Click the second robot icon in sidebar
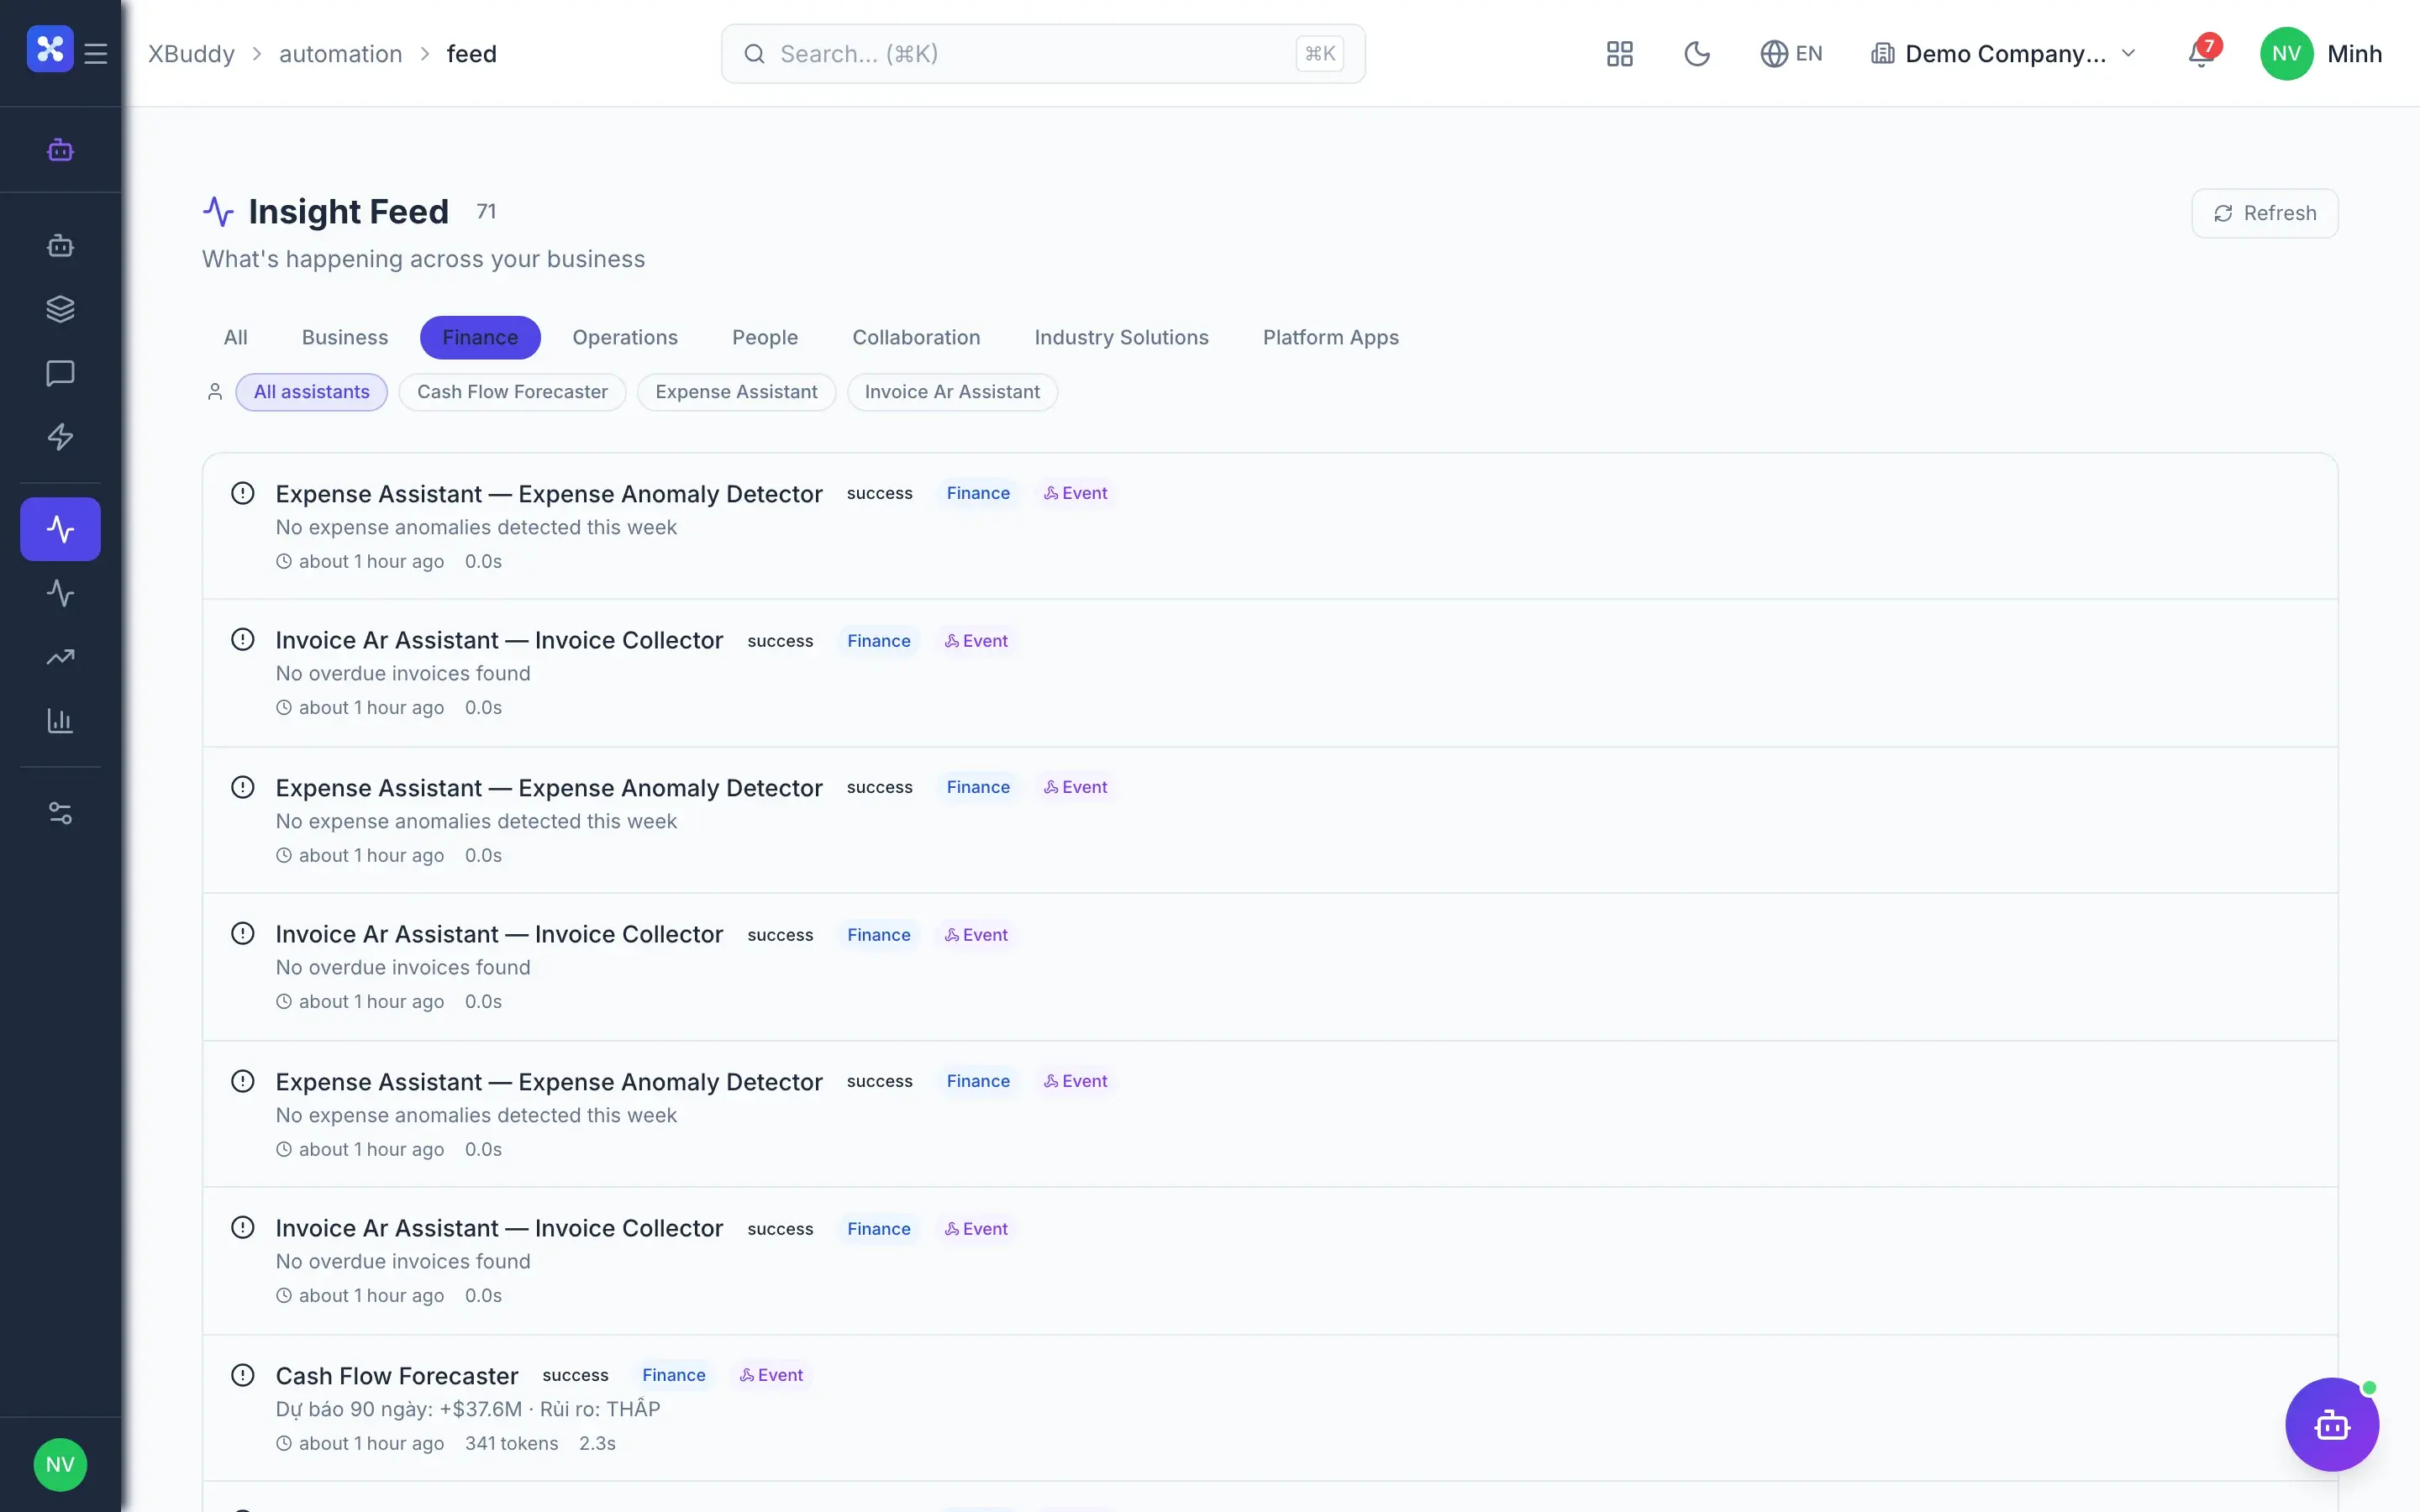Image resolution: width=2420 pixels, height=1512 pixels. pyautogui.click(x=60, y=245)
